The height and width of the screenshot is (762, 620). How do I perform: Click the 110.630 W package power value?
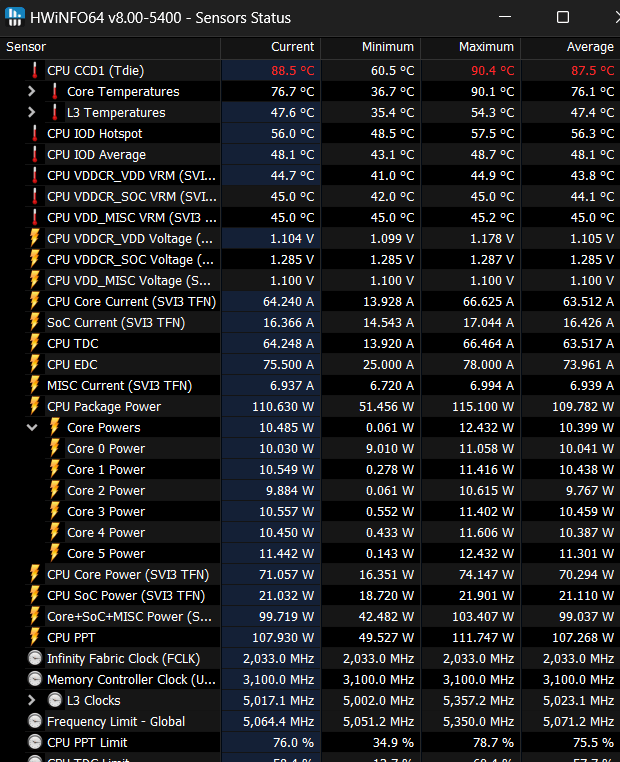(x=283, y=406)
